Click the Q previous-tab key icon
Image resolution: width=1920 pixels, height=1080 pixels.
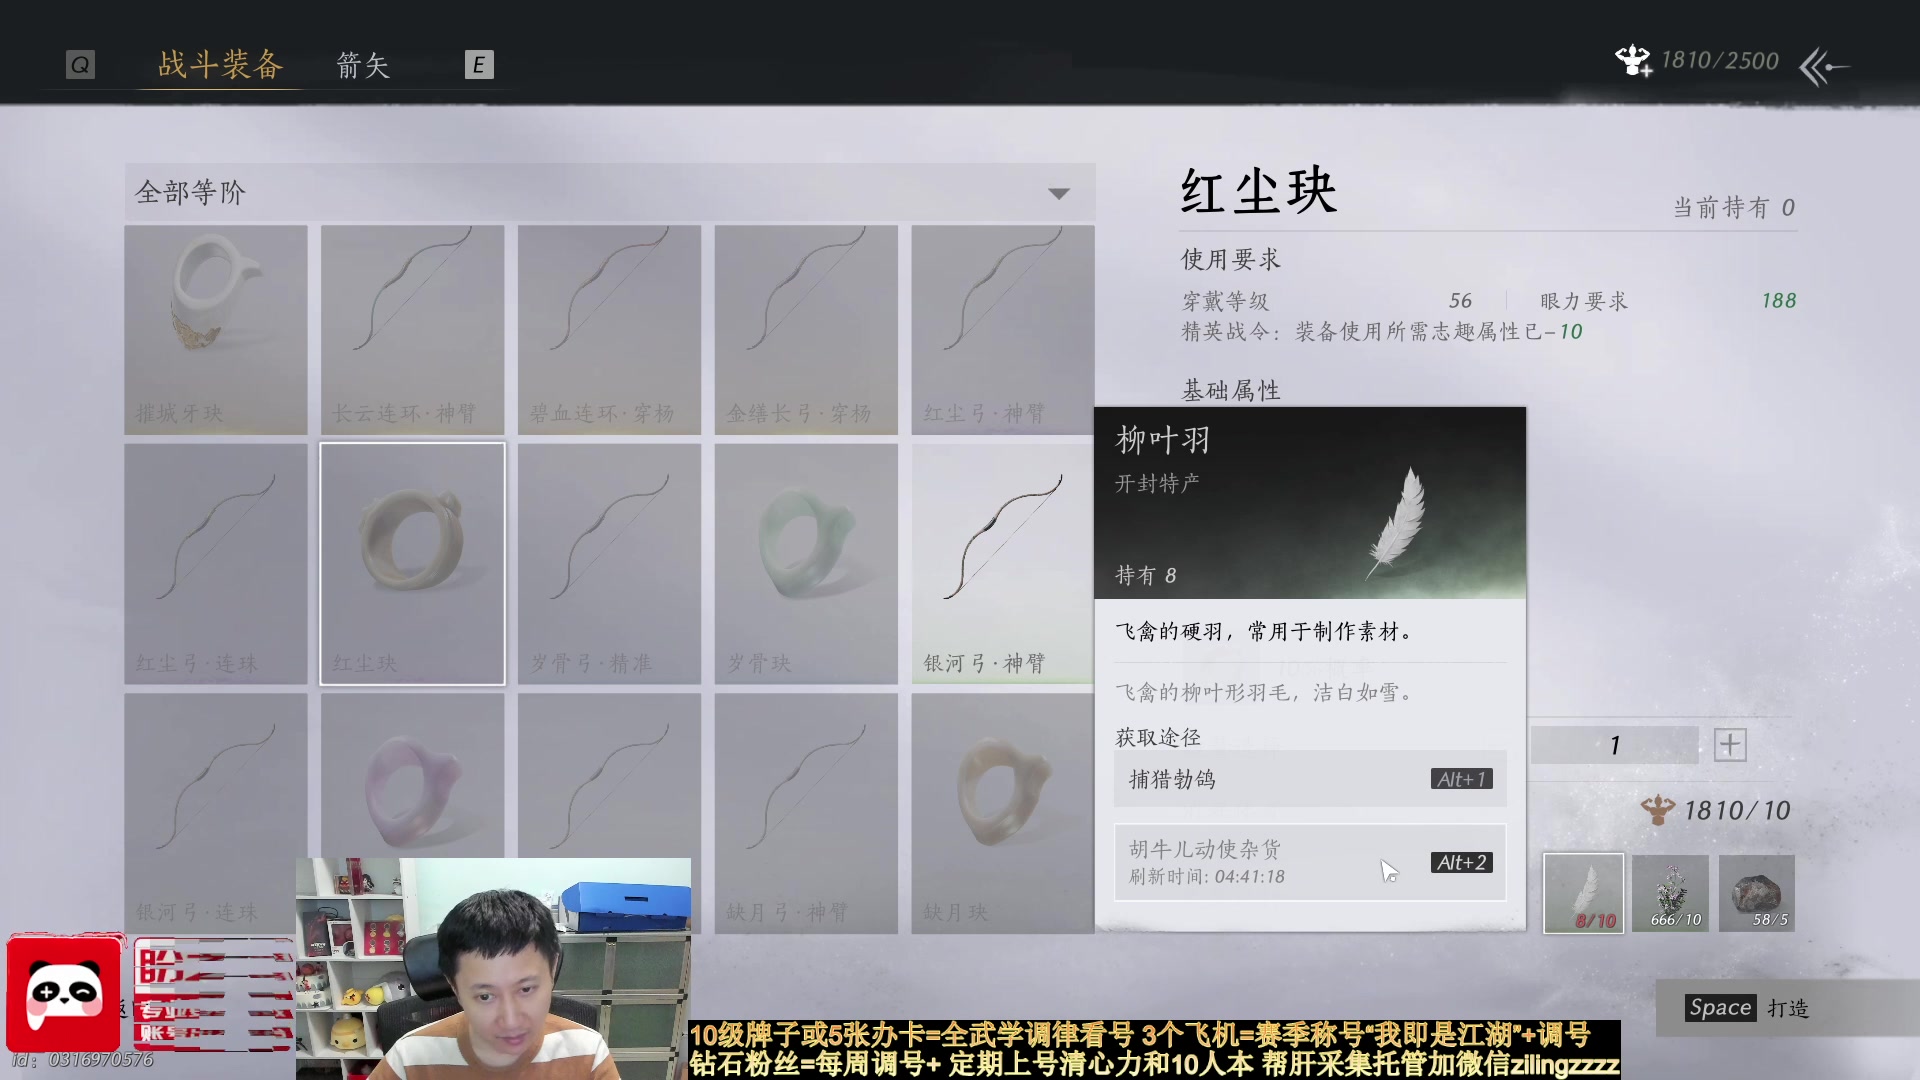(80, 65)
